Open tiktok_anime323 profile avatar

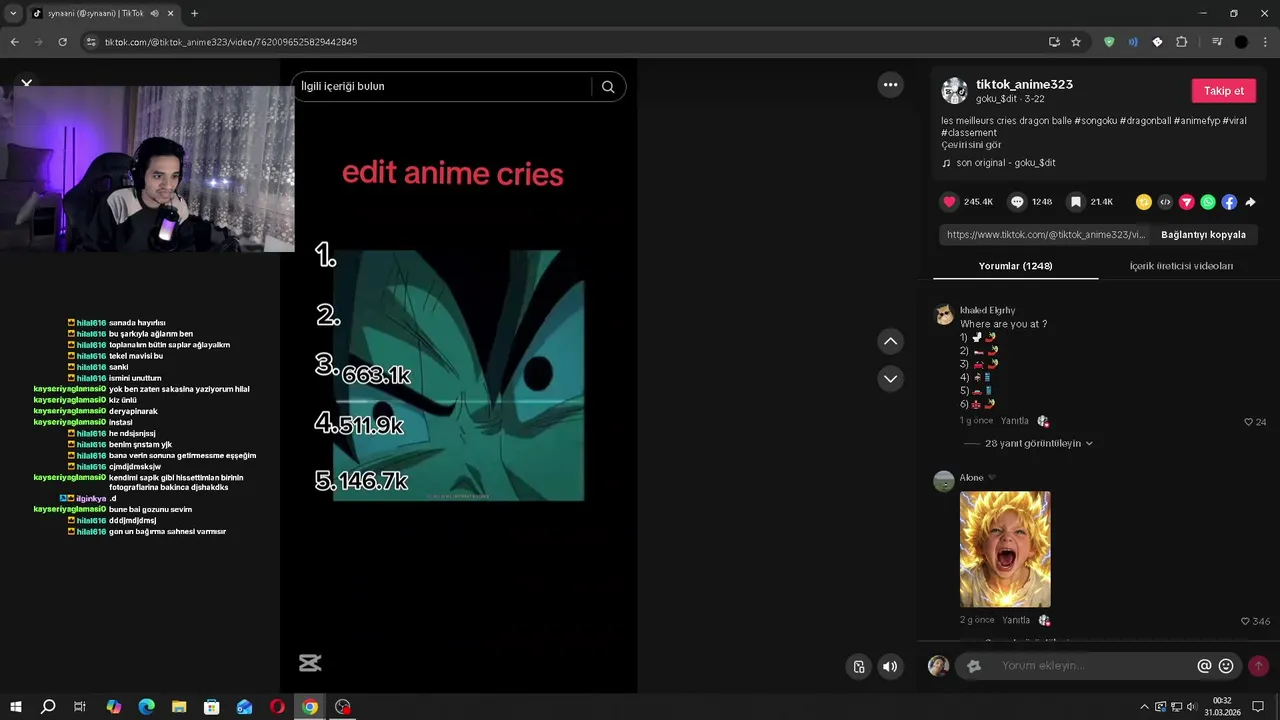954,91
